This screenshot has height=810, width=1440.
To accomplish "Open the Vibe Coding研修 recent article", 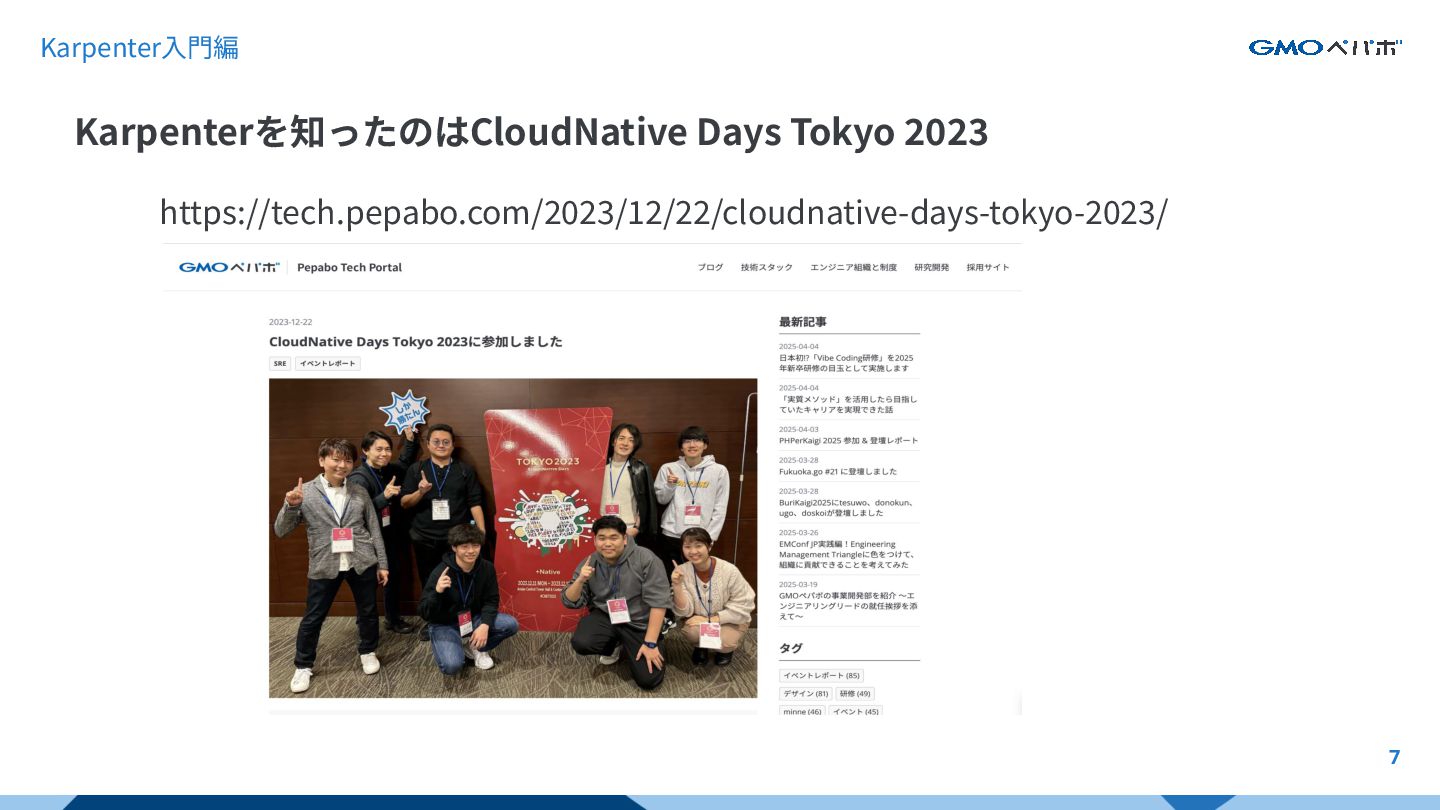I will point(847,363).
